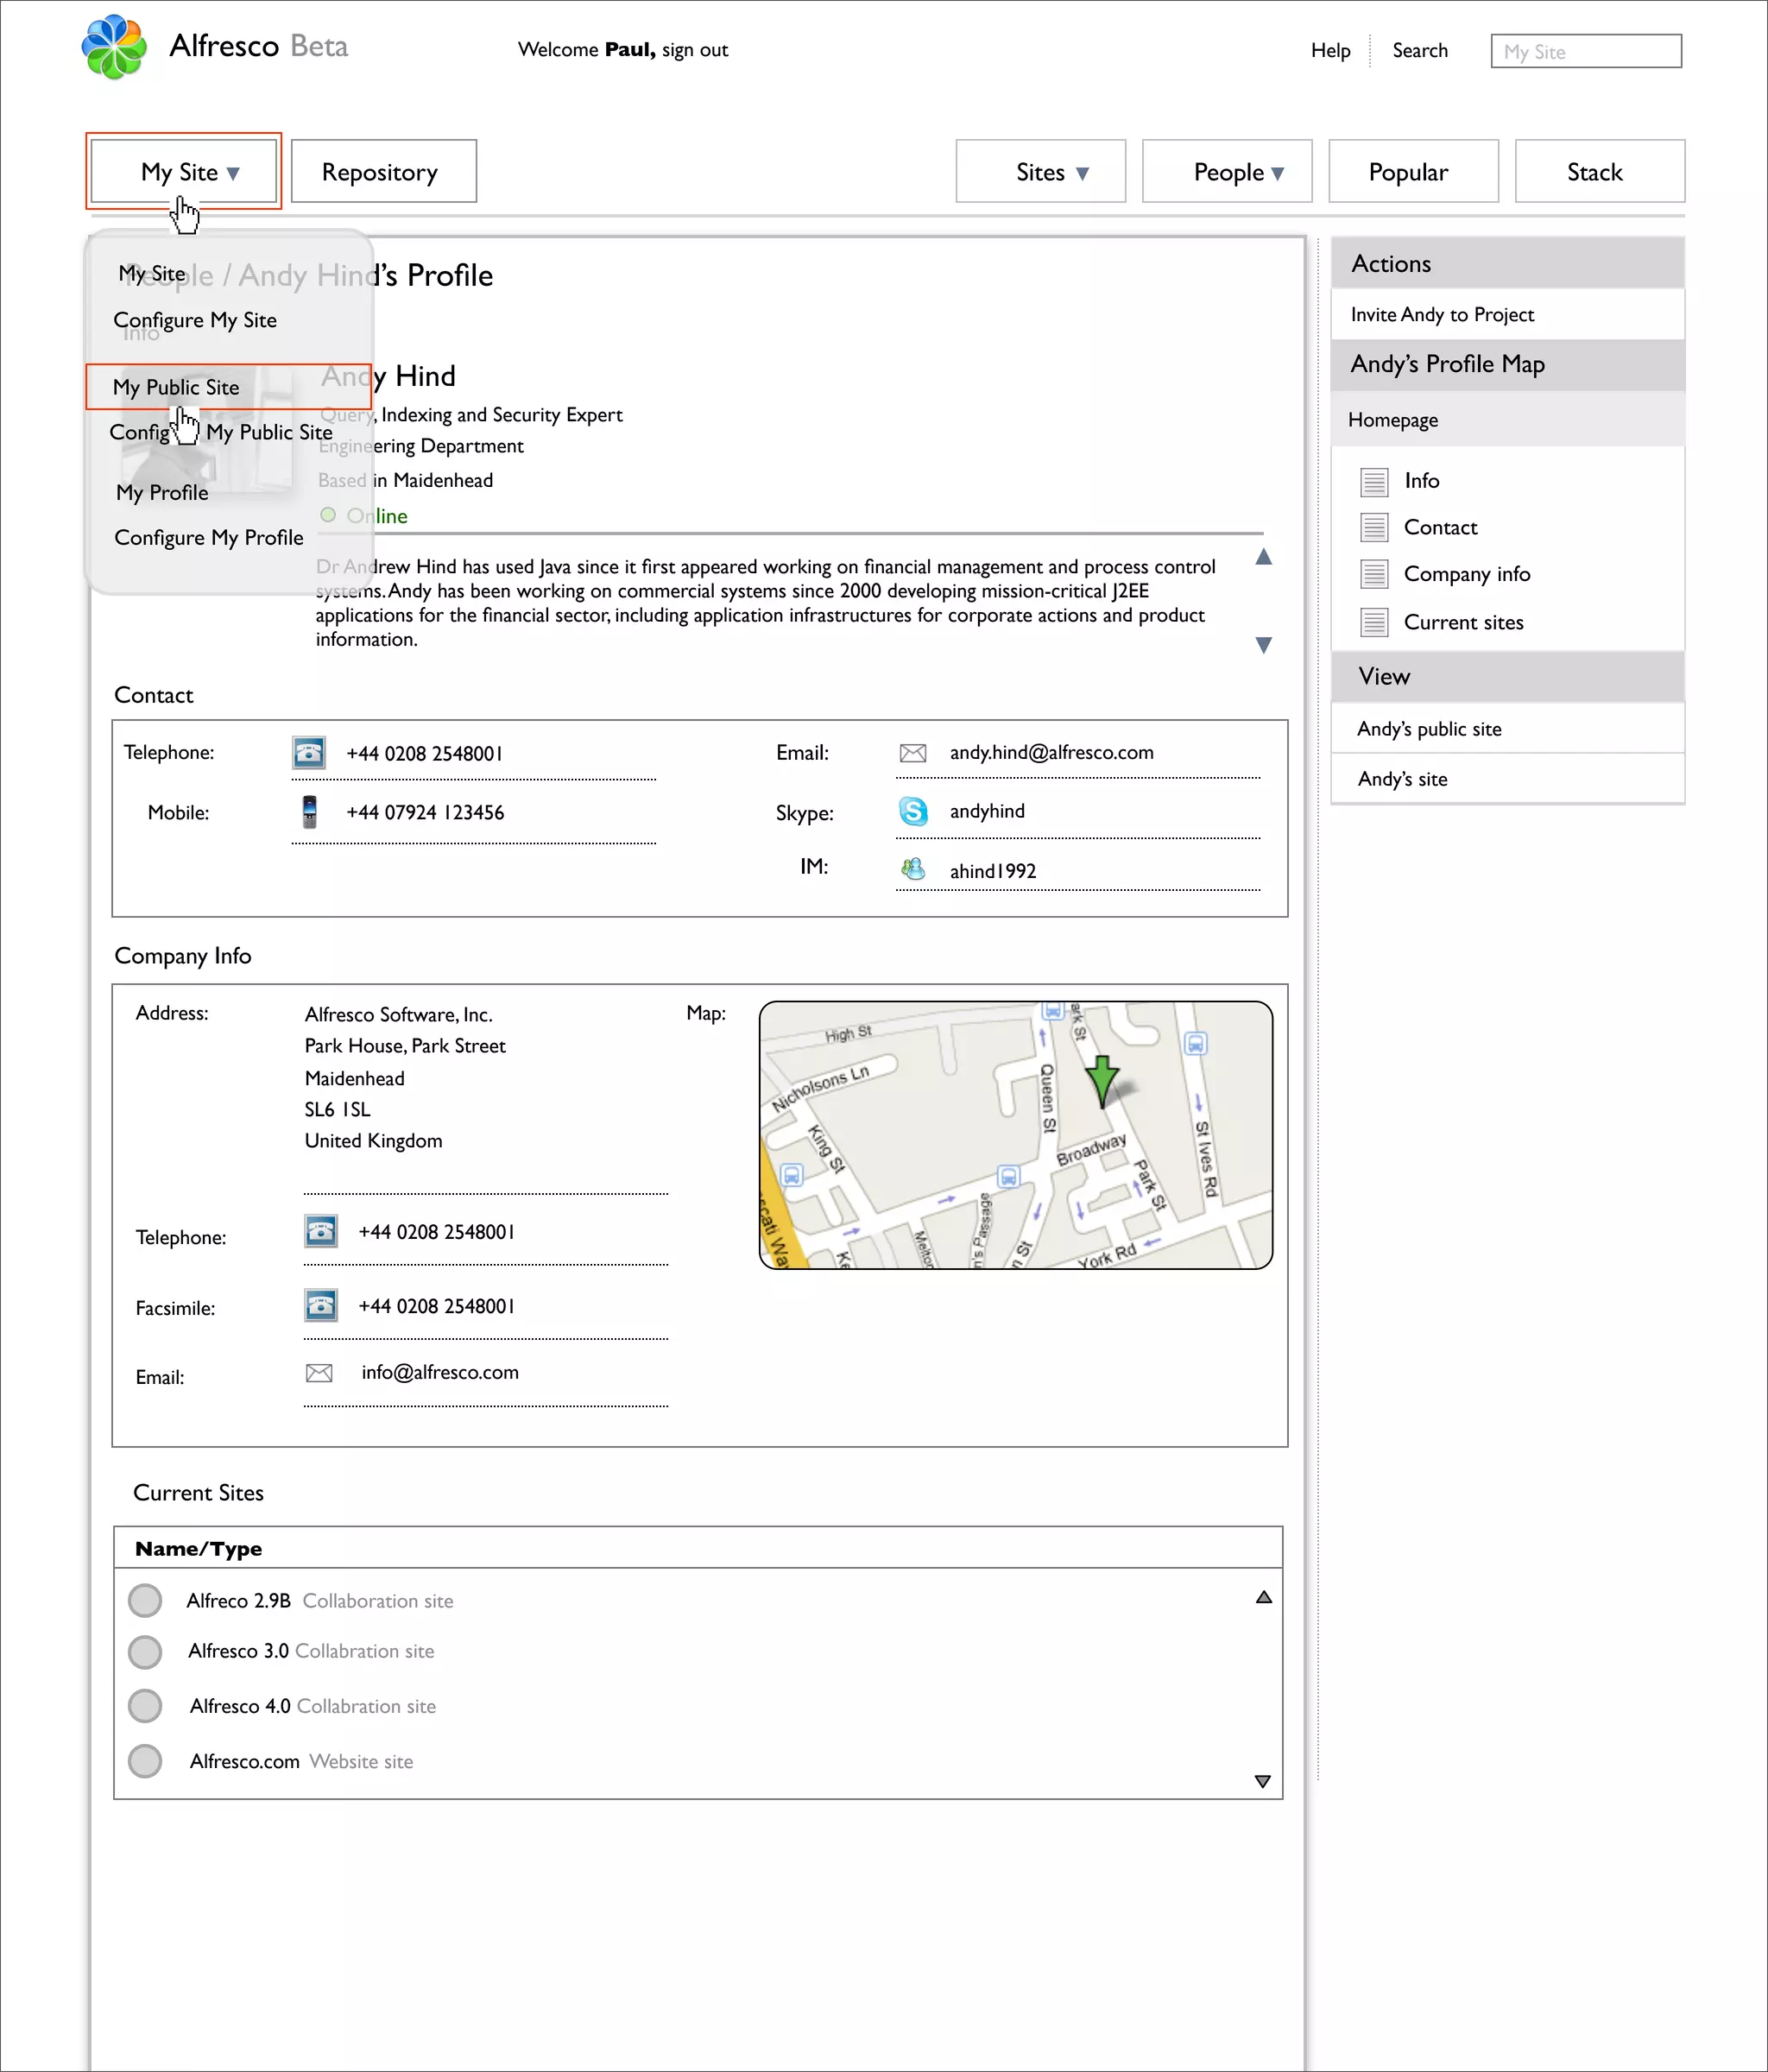This screenshot has width=1768, height=2072.
Task: Open My Profile from the menu
Action: click(162, 492)
